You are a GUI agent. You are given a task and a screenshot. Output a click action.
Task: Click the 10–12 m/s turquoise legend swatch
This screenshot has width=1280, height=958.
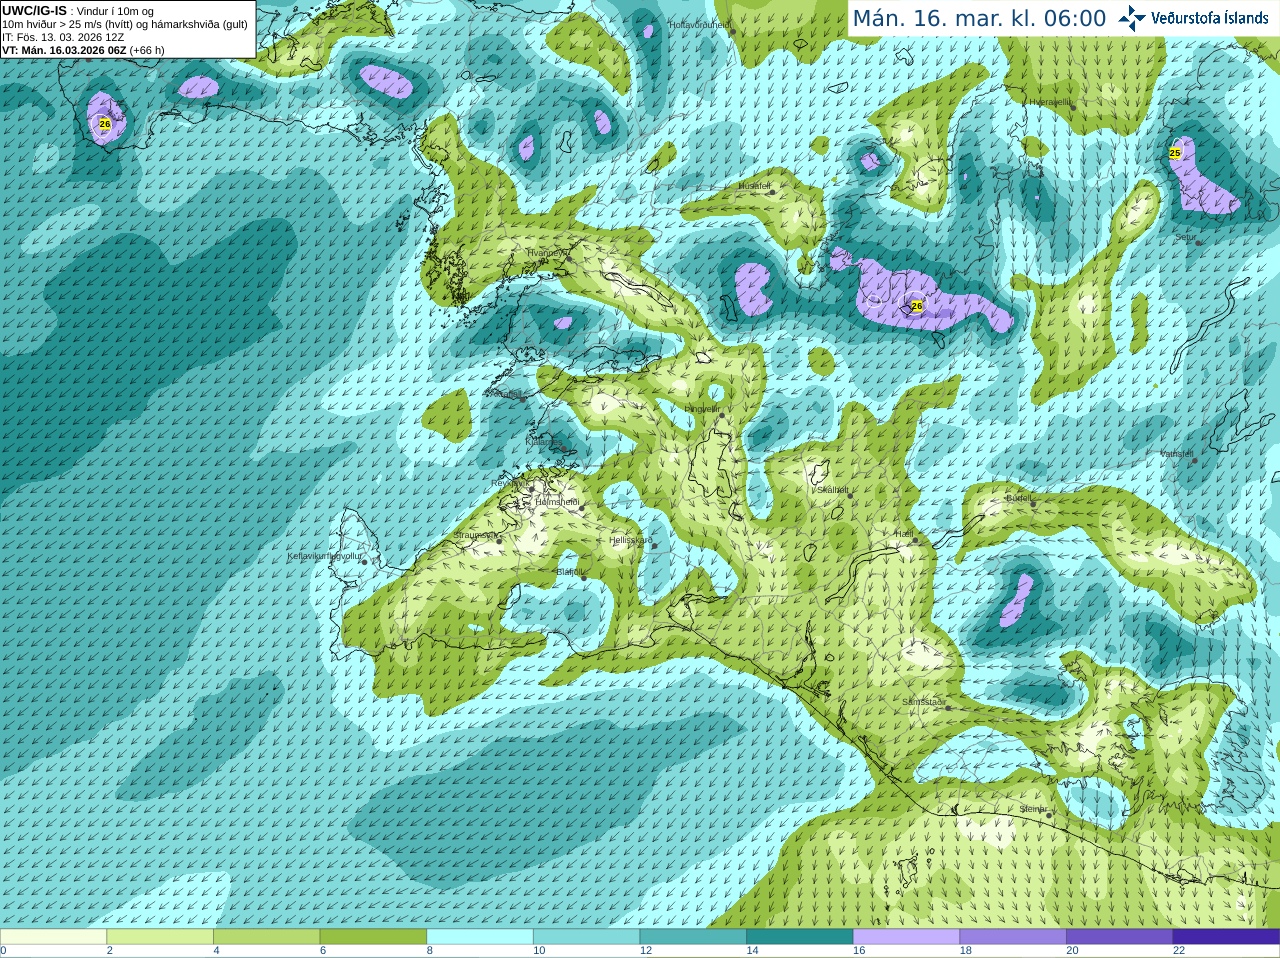[586, 937]
